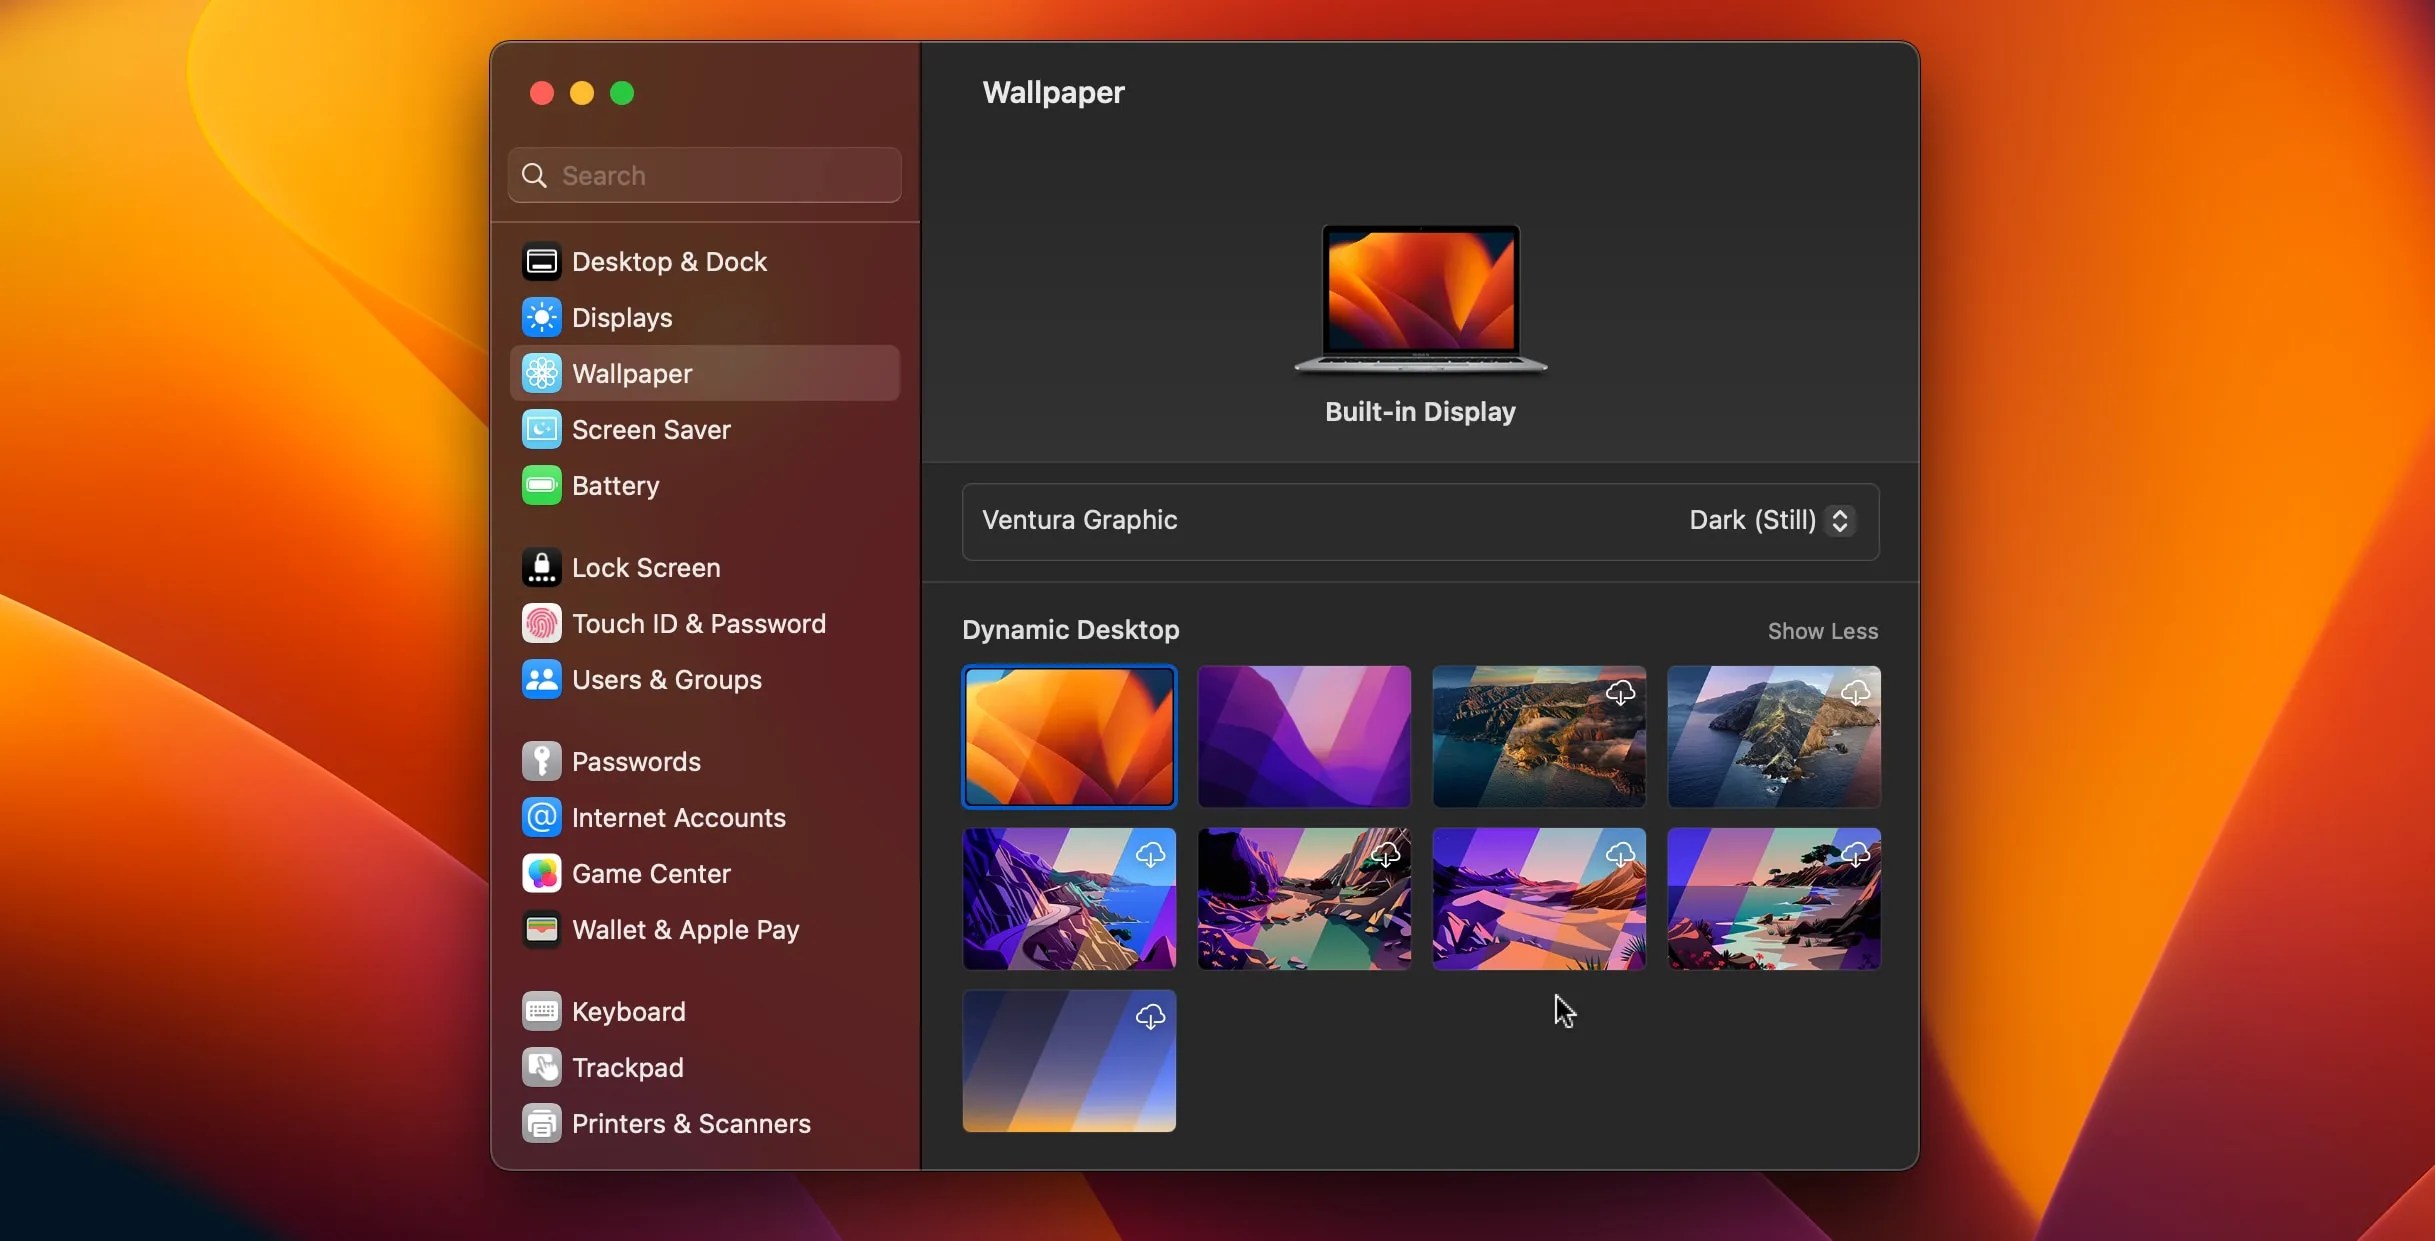This screenshot has height=1241, width=2435.
Task: Click the Game Center colorful bubbles icon
Action: coord(541,874)
